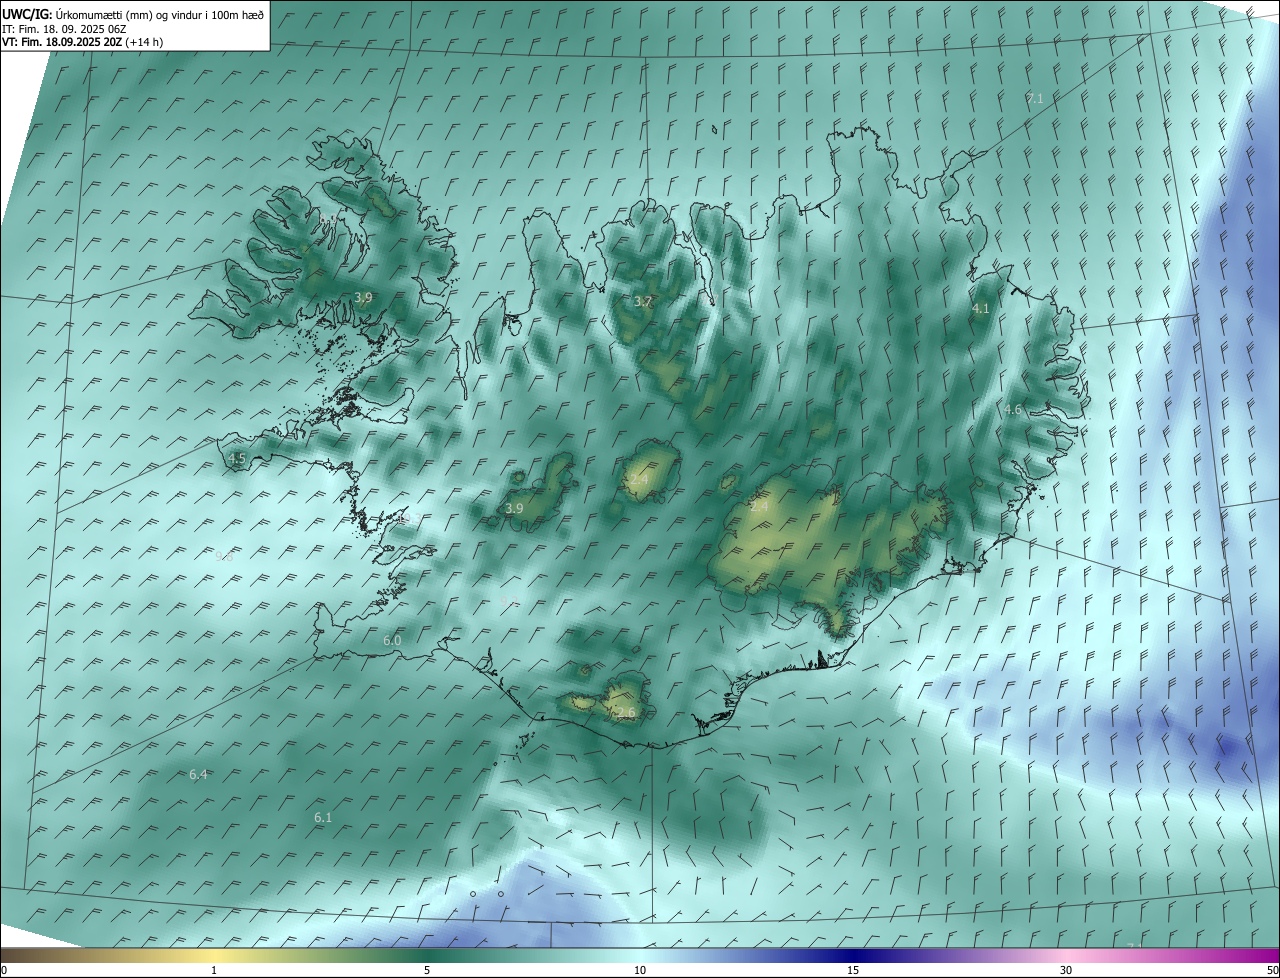1280x978 pixels.
Task: Click the faint 10.3 value label
Action: [x=409, y=518]
